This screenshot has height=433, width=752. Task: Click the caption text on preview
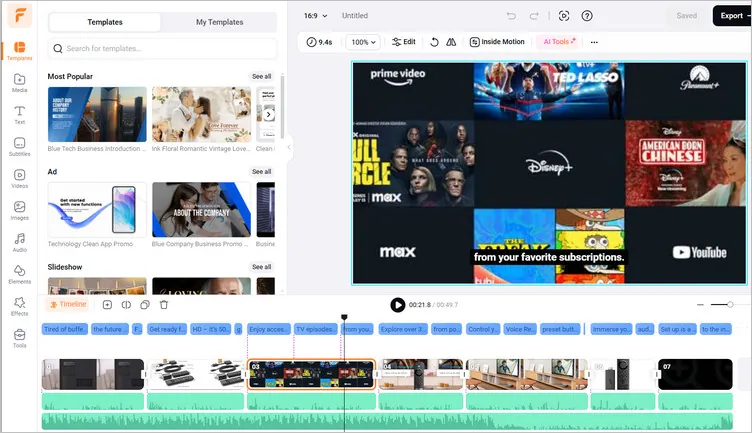549,257
